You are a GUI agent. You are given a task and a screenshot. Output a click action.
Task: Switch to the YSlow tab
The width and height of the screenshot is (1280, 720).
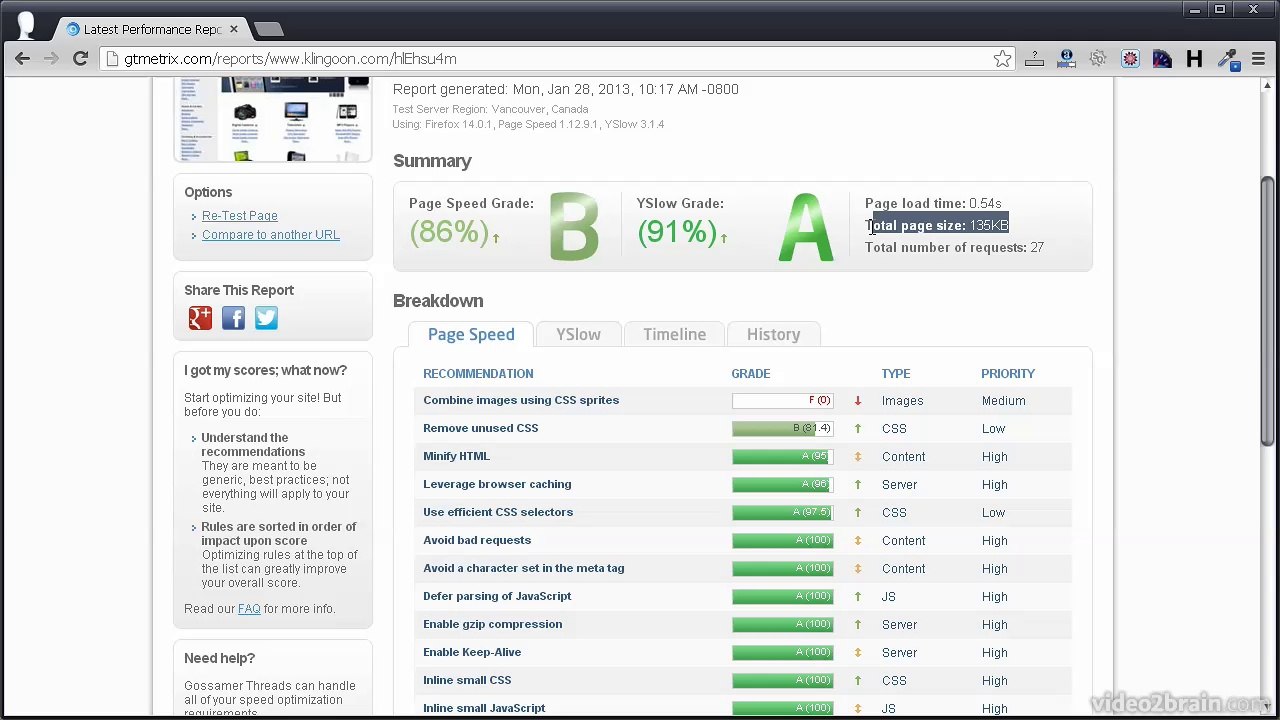[578, 334]
